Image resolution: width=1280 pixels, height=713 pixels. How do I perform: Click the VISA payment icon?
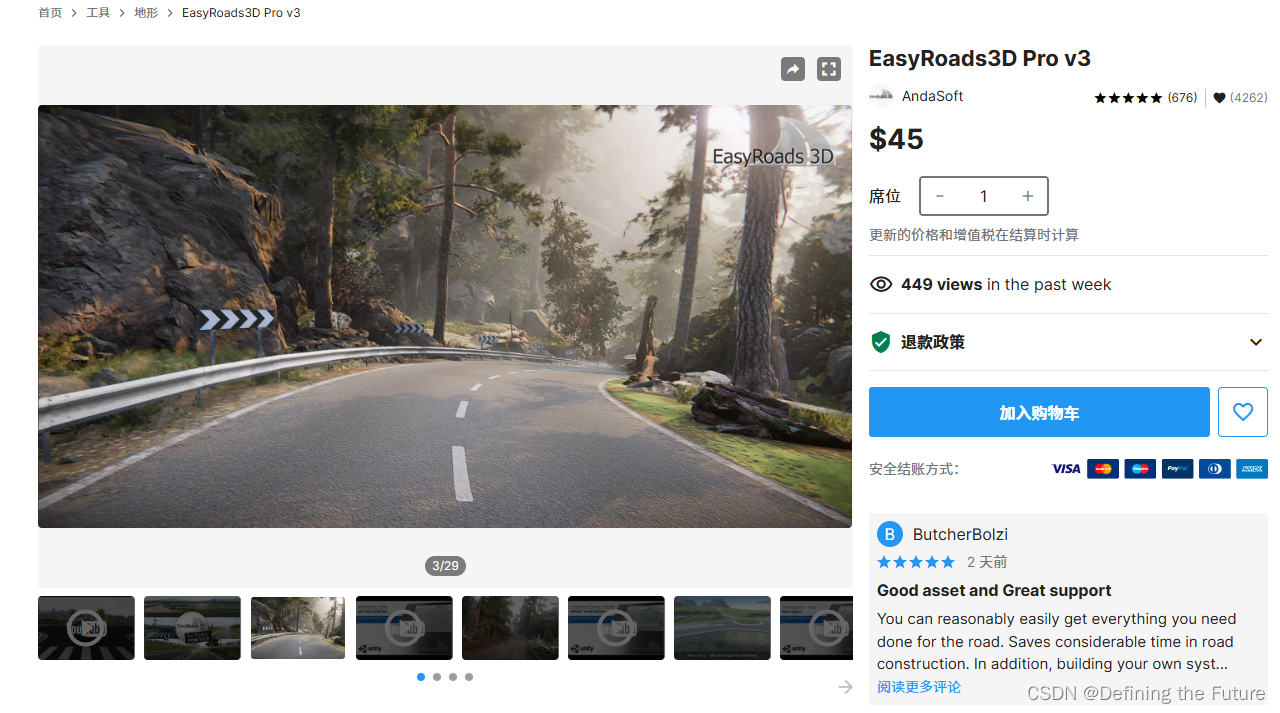(1066, 469)
